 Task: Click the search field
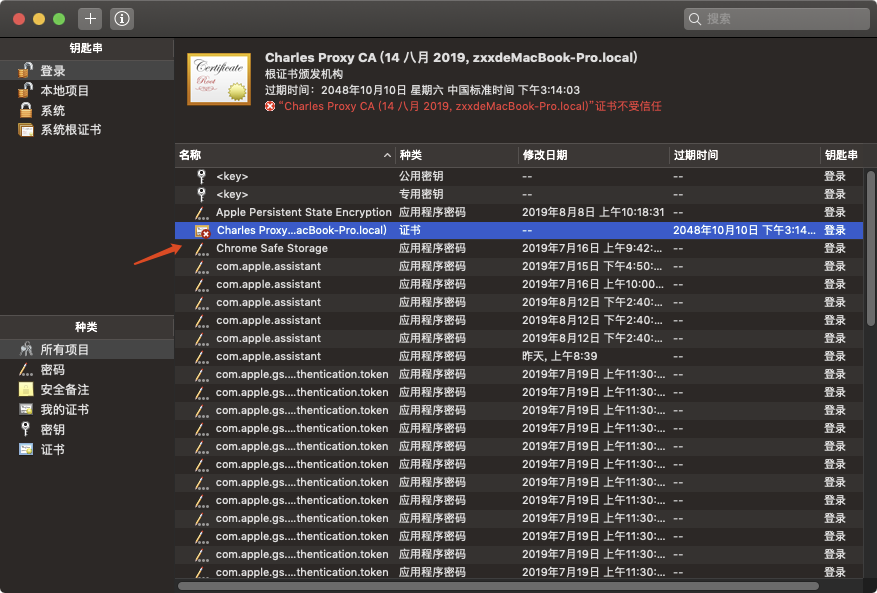(x=776, y=19)
